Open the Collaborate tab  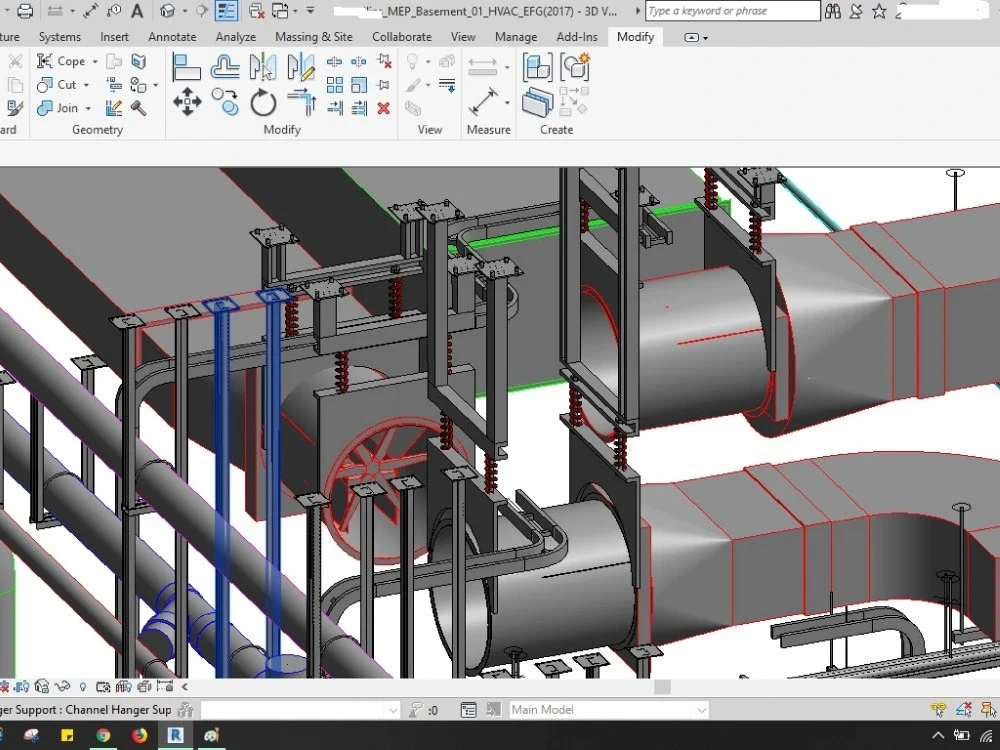coord(402,37)
